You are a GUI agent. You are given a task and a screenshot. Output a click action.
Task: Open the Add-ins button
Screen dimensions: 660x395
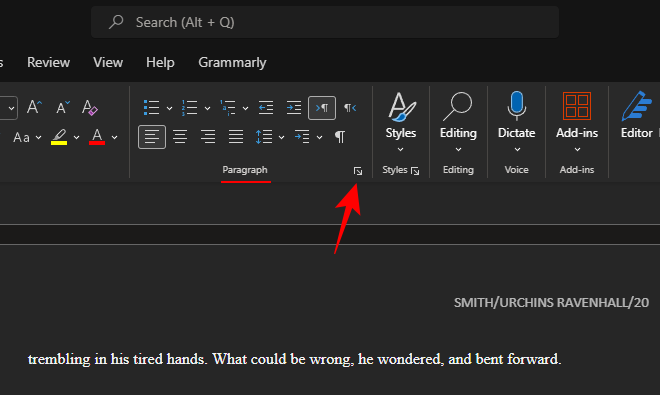(577, 122)
